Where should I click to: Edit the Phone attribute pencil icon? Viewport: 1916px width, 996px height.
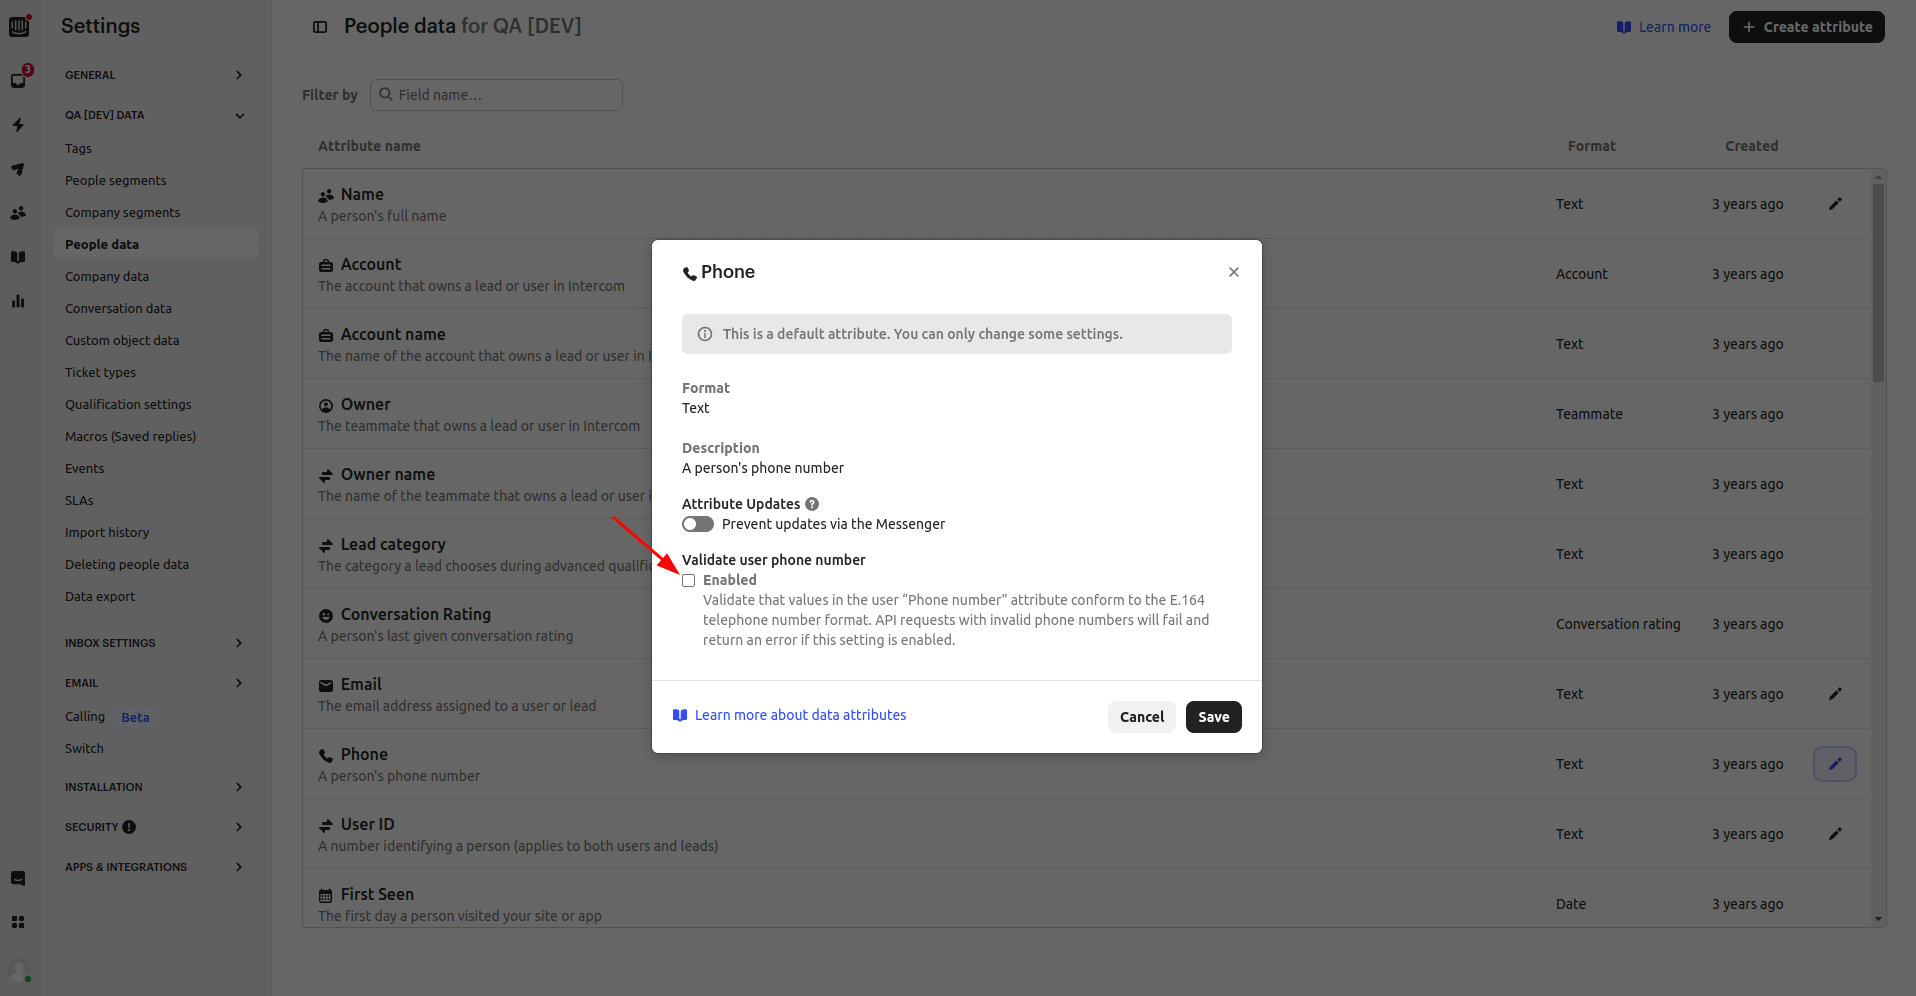click(1835, 764)
